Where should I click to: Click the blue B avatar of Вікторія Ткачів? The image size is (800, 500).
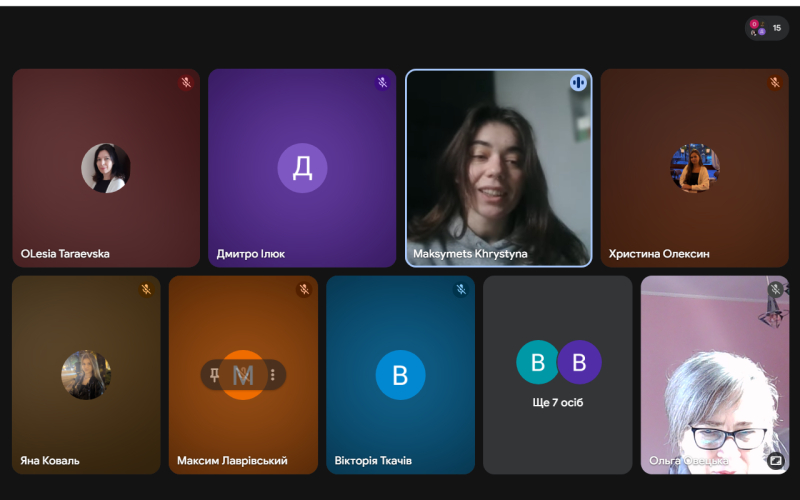pyautogui.click(x=400, y=375)
